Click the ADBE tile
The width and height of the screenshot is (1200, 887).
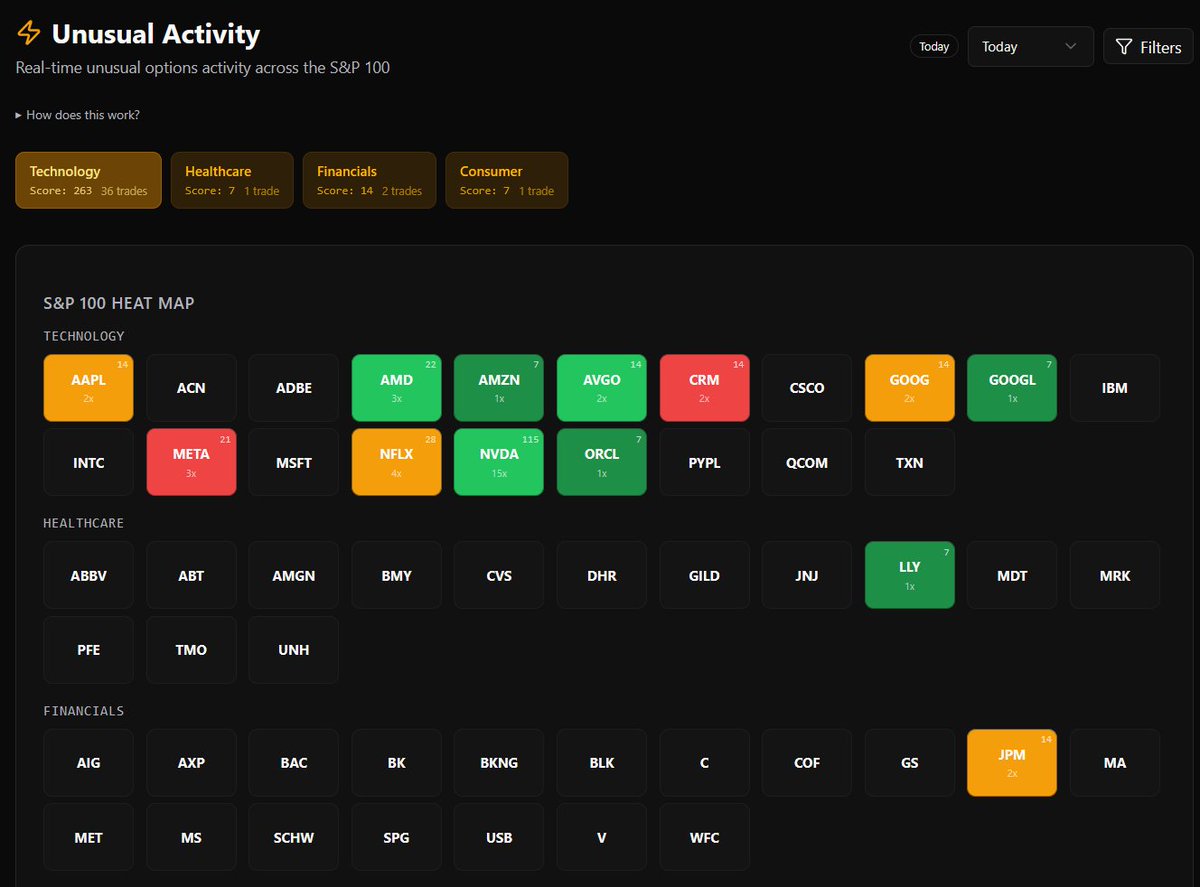294,388
